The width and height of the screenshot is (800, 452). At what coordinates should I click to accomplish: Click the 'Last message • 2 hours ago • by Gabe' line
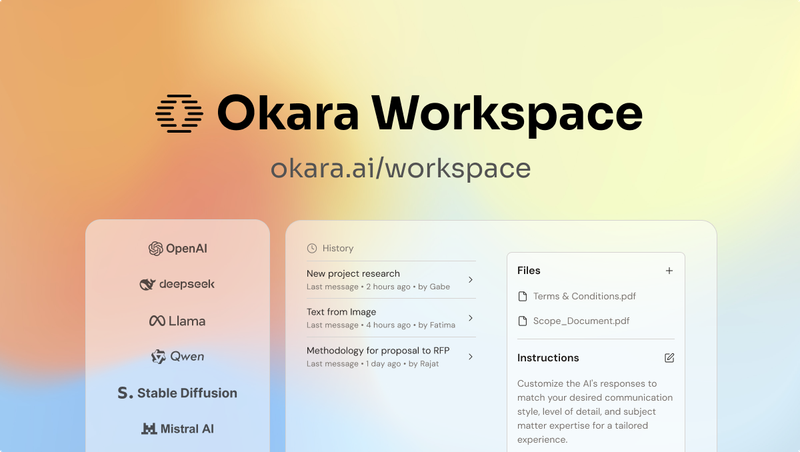point(378,287)
